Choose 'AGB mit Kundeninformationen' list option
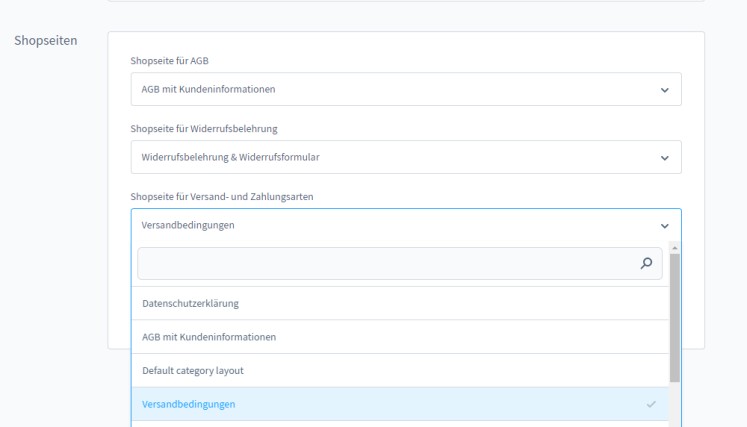 [x=209, y=337]
